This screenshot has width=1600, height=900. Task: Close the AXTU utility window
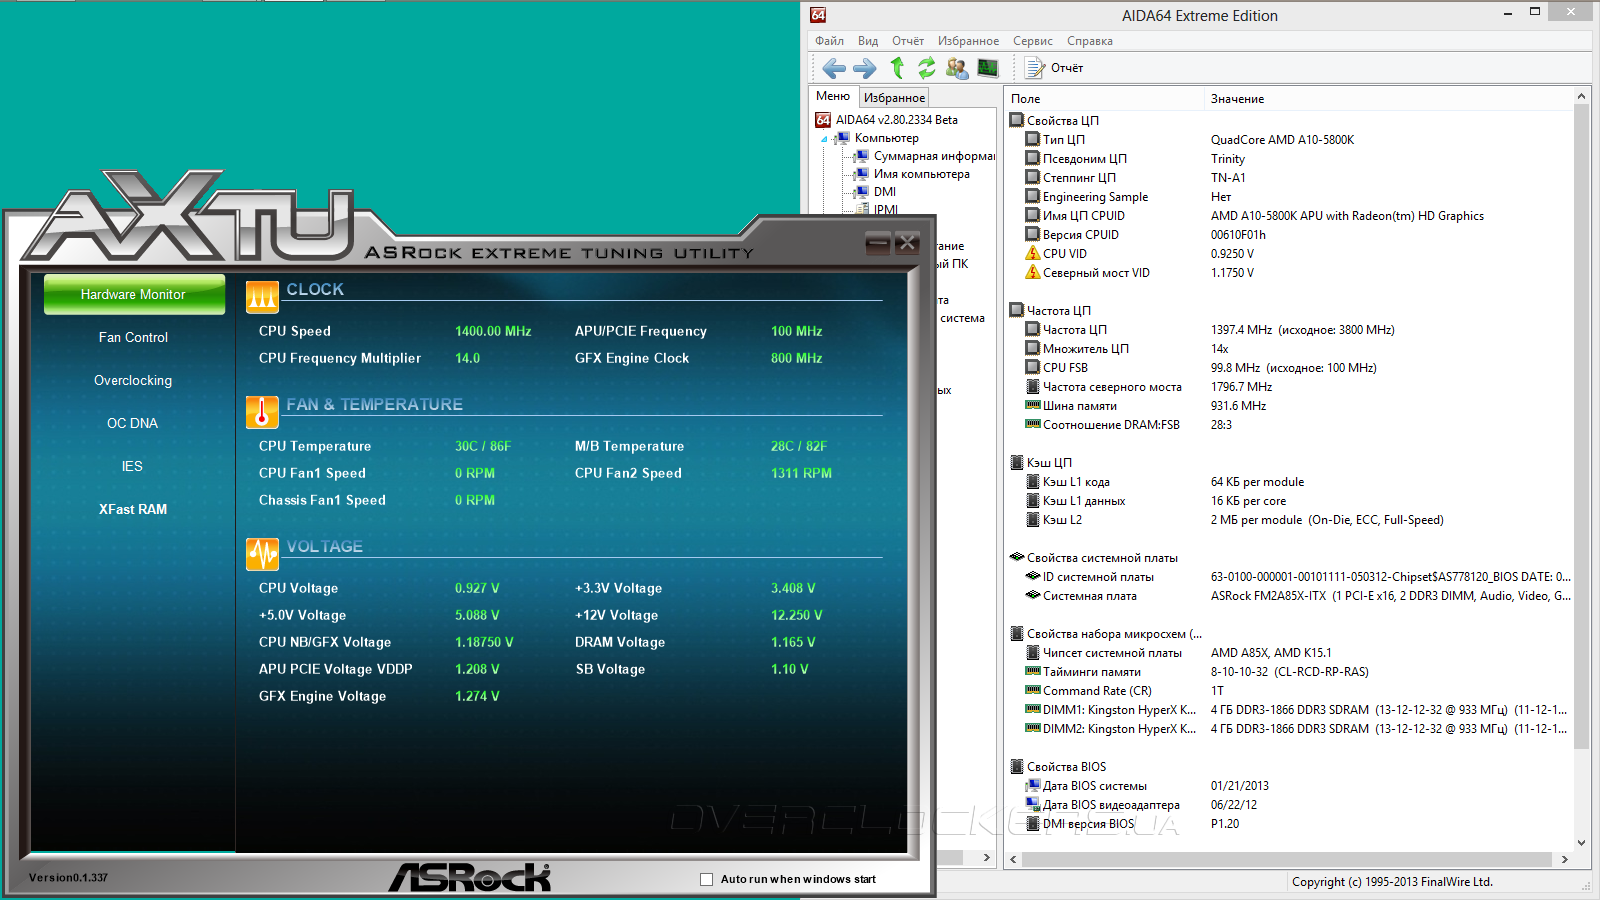click(x=907, y=242)
